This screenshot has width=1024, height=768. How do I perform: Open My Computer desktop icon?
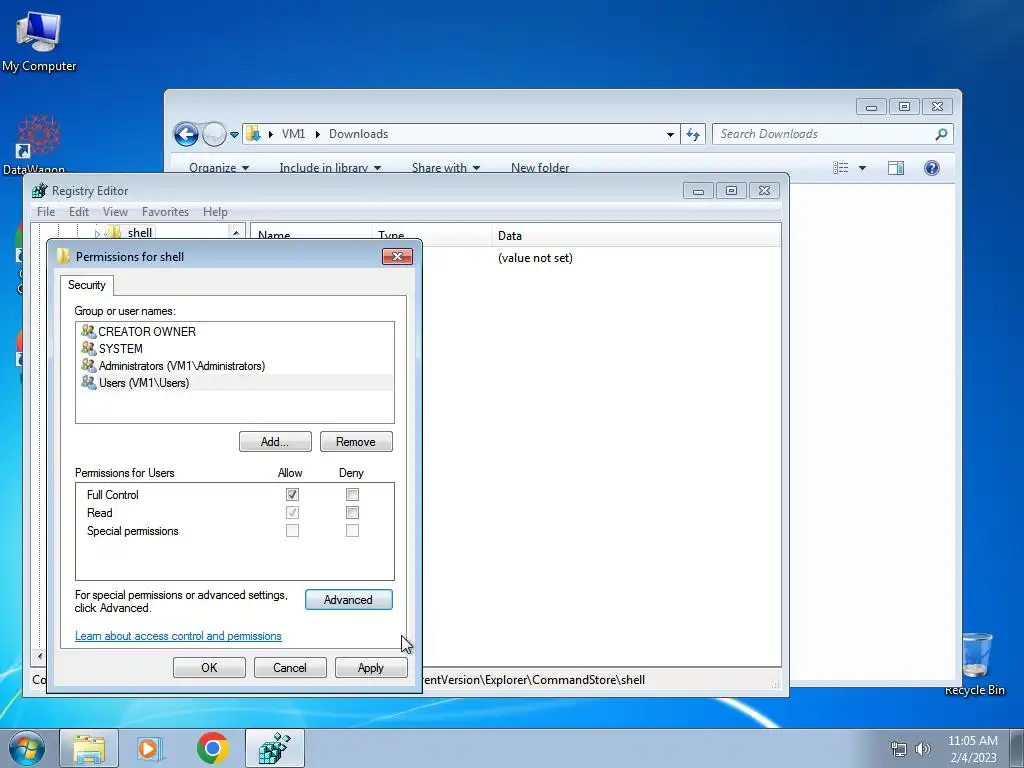tap(39, 42)
